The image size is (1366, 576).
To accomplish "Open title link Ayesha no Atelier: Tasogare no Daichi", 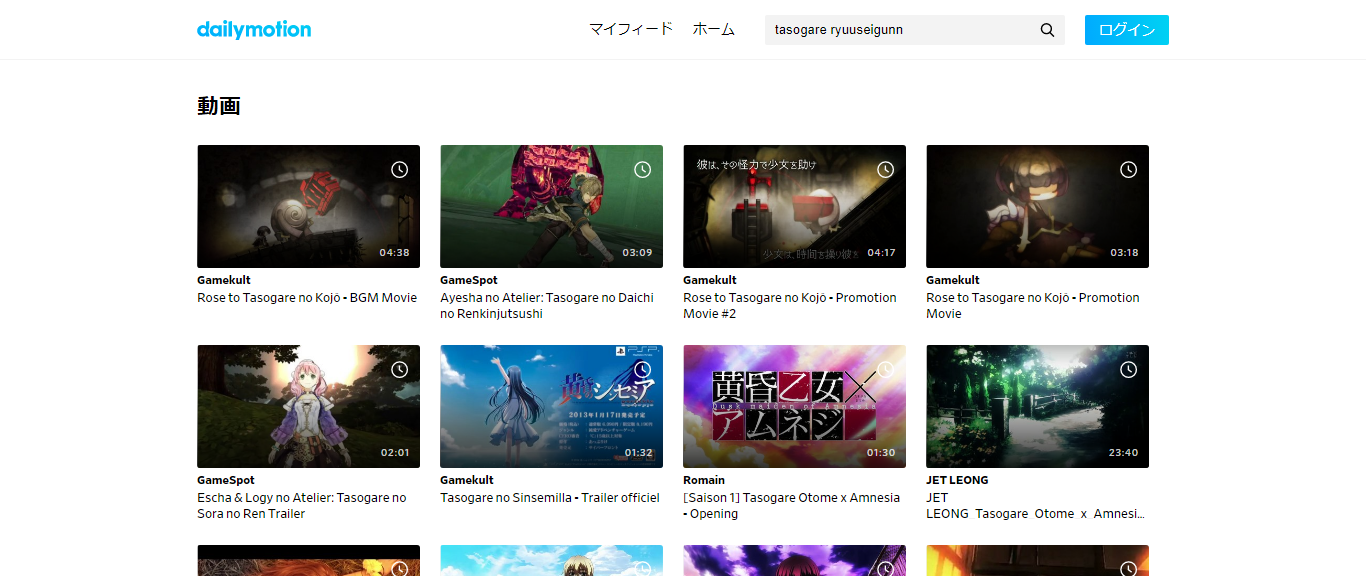I will 547,306.
